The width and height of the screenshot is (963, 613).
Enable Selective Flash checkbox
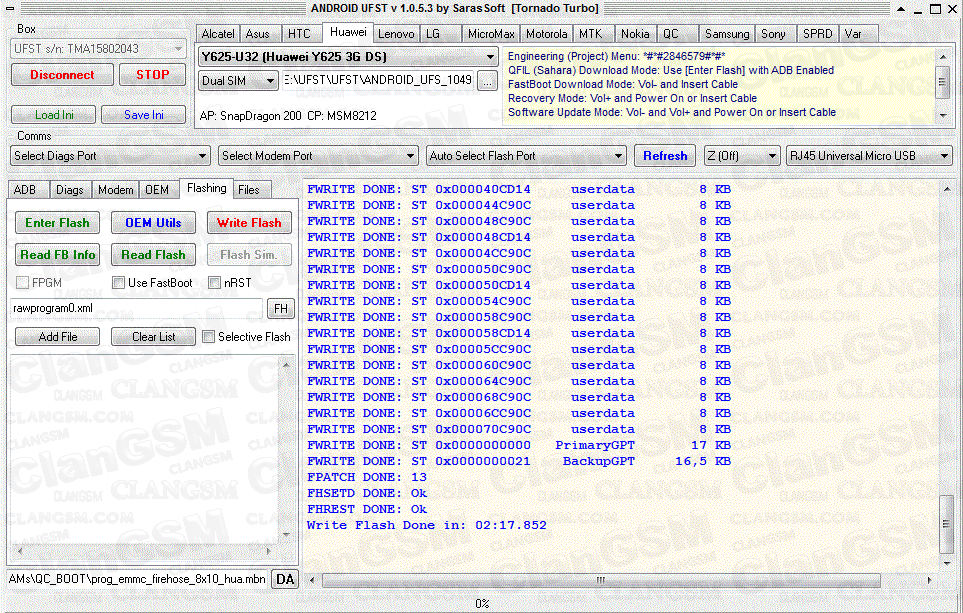(x=209, y=337)
